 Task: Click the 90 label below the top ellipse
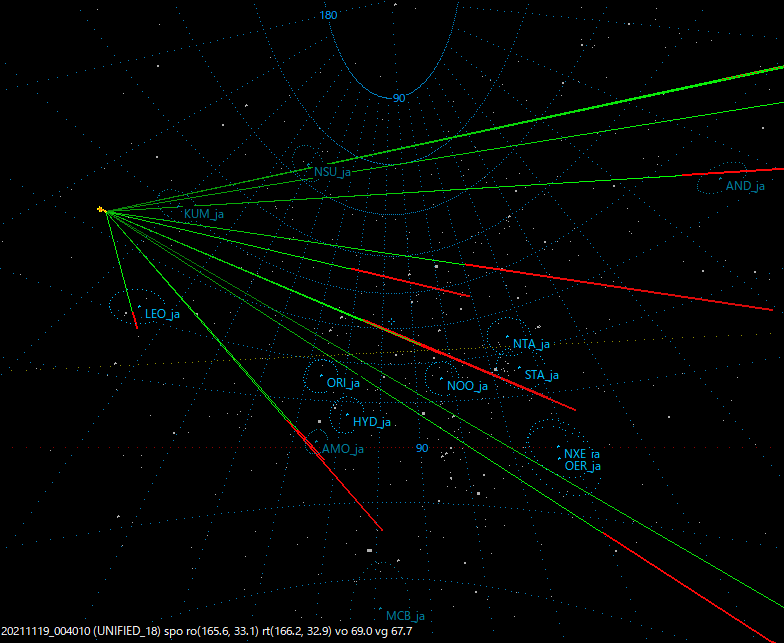(x=398, y=98)
